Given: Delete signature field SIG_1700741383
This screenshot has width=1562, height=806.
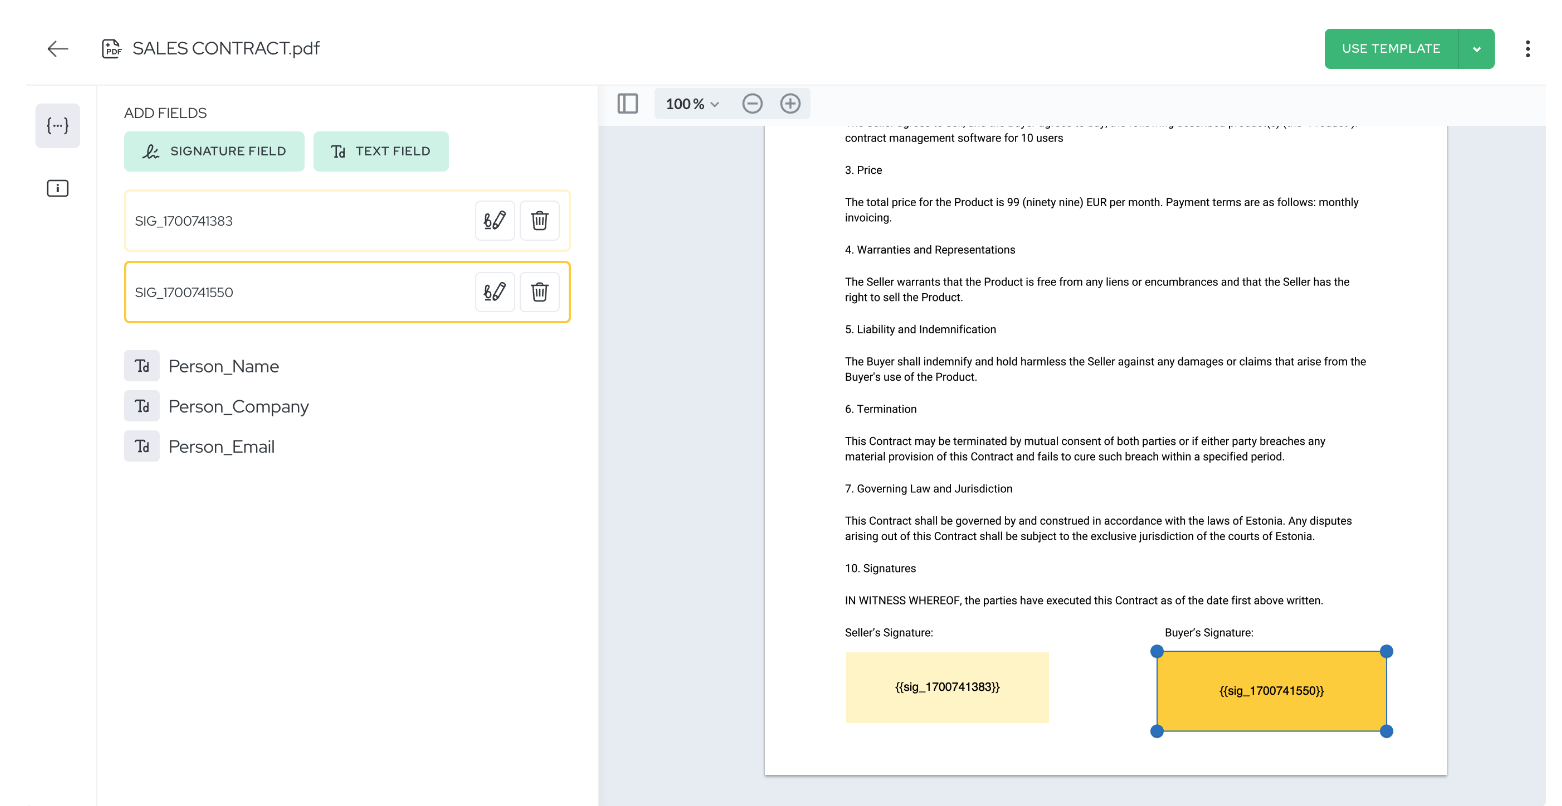Looking at the screenshot, I should click(540, 221).
